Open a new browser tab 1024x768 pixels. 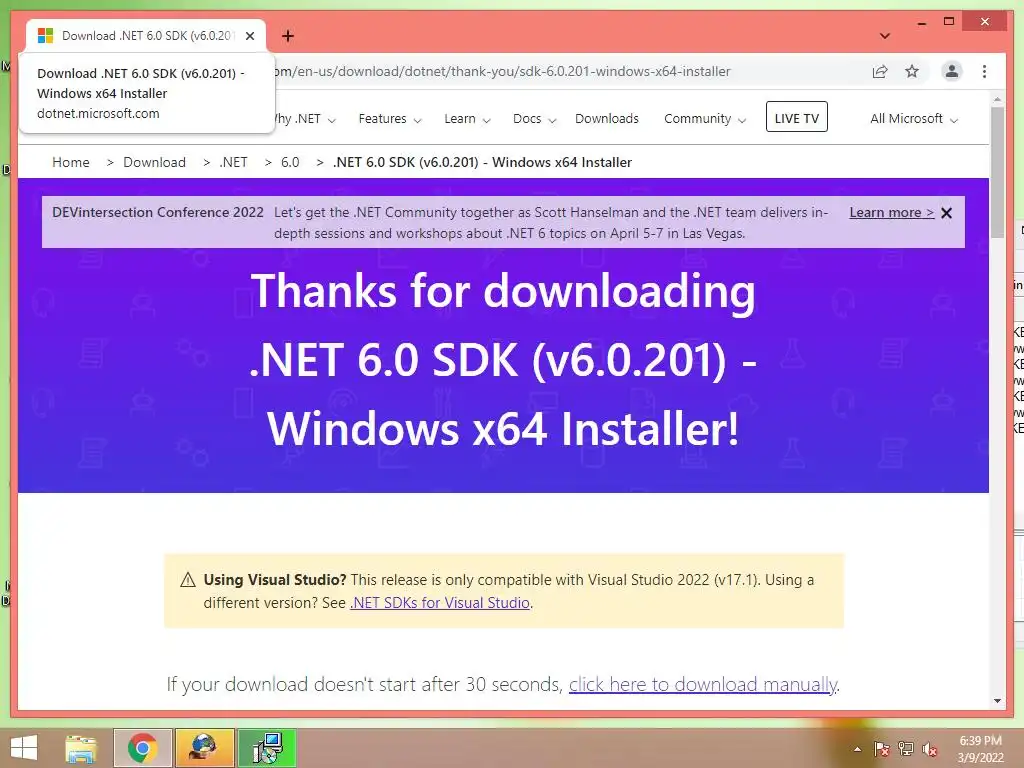287,36
